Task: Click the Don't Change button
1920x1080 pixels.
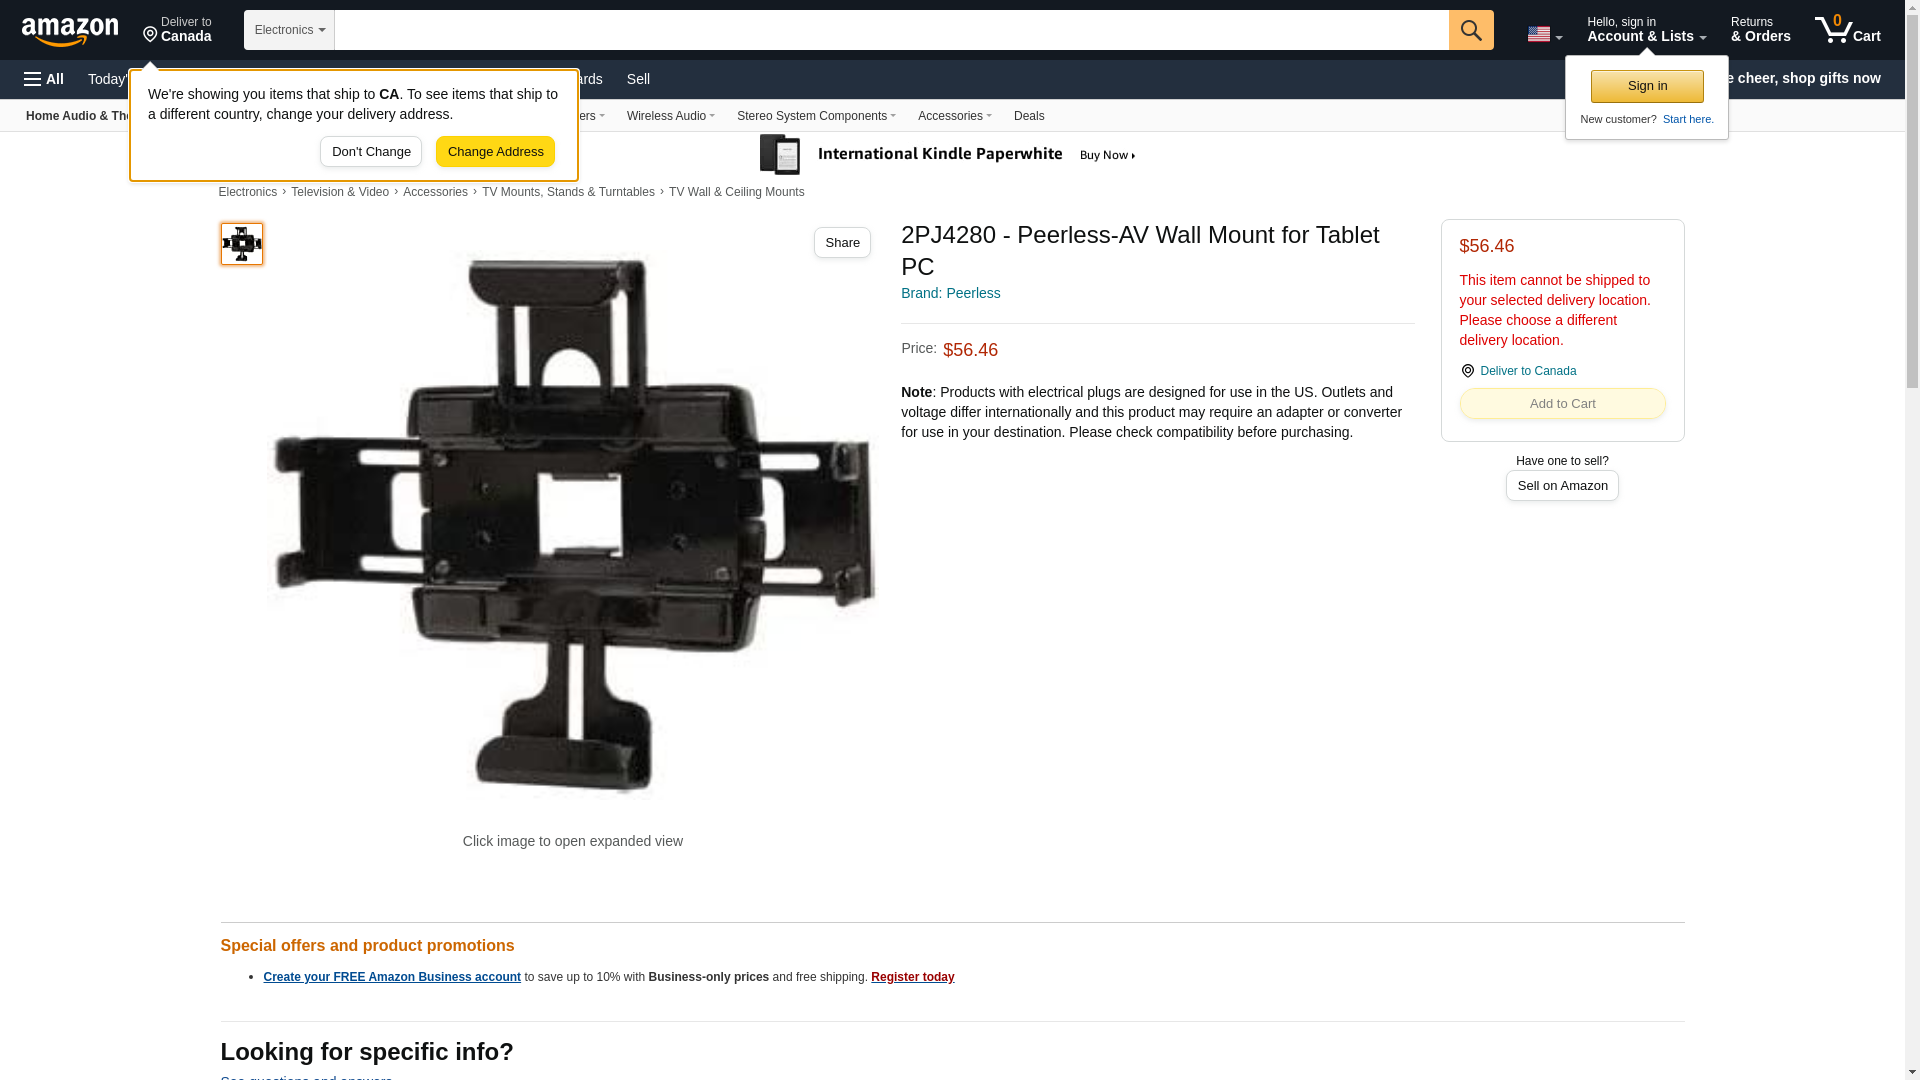Action: [371, 152]
